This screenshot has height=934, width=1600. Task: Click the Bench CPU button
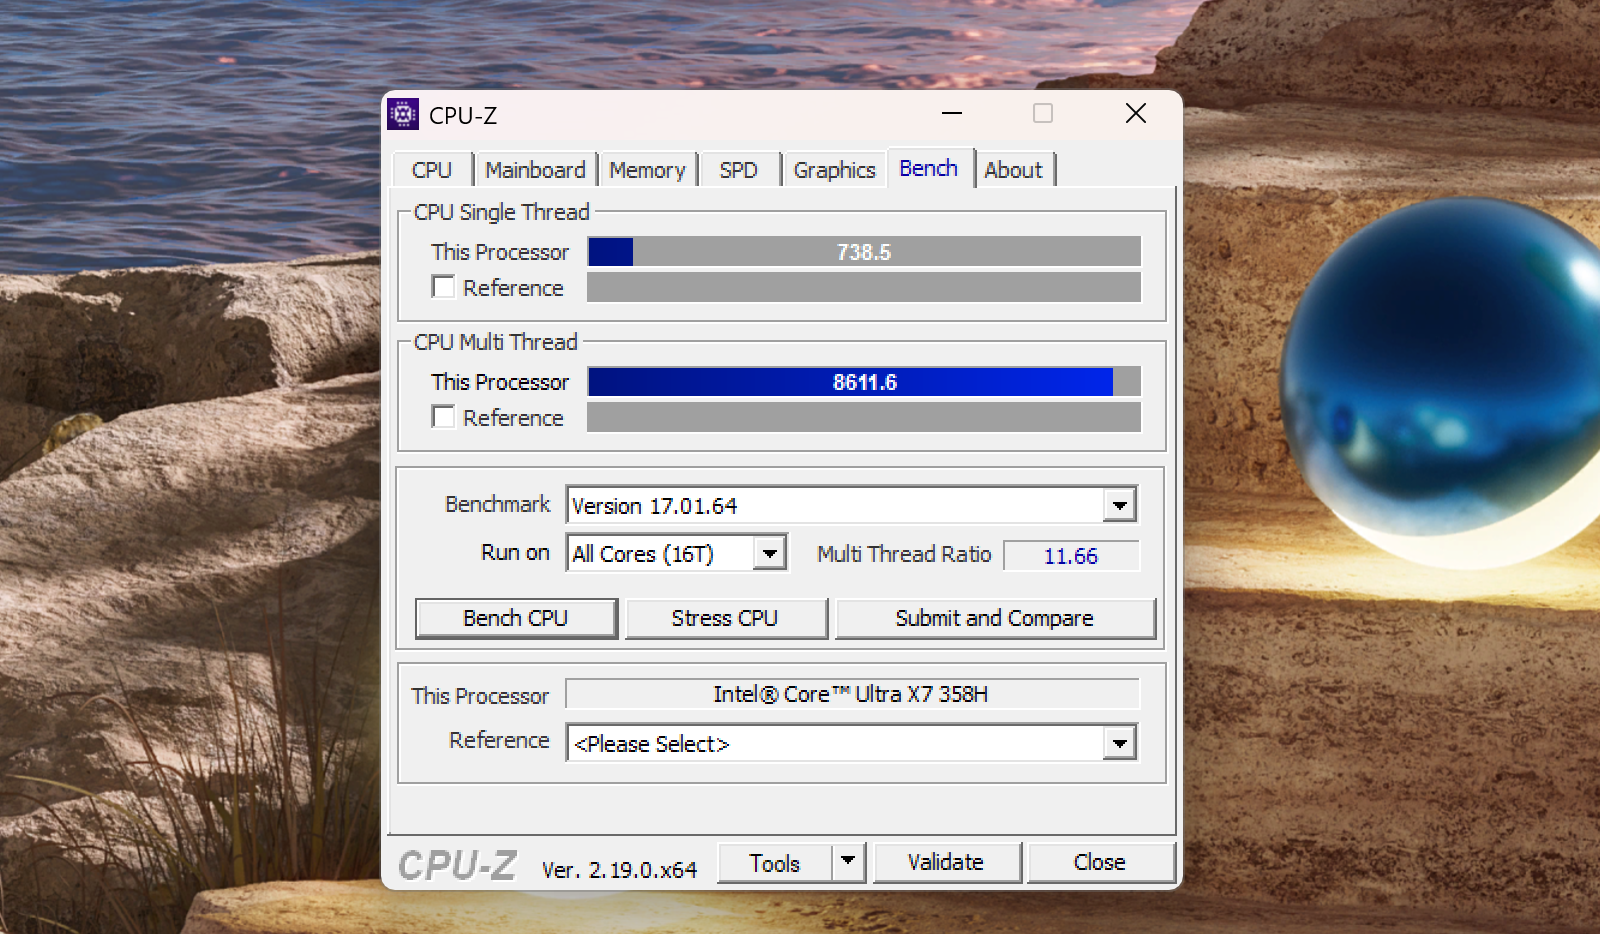pyautogui.click(x=516, y=618)
